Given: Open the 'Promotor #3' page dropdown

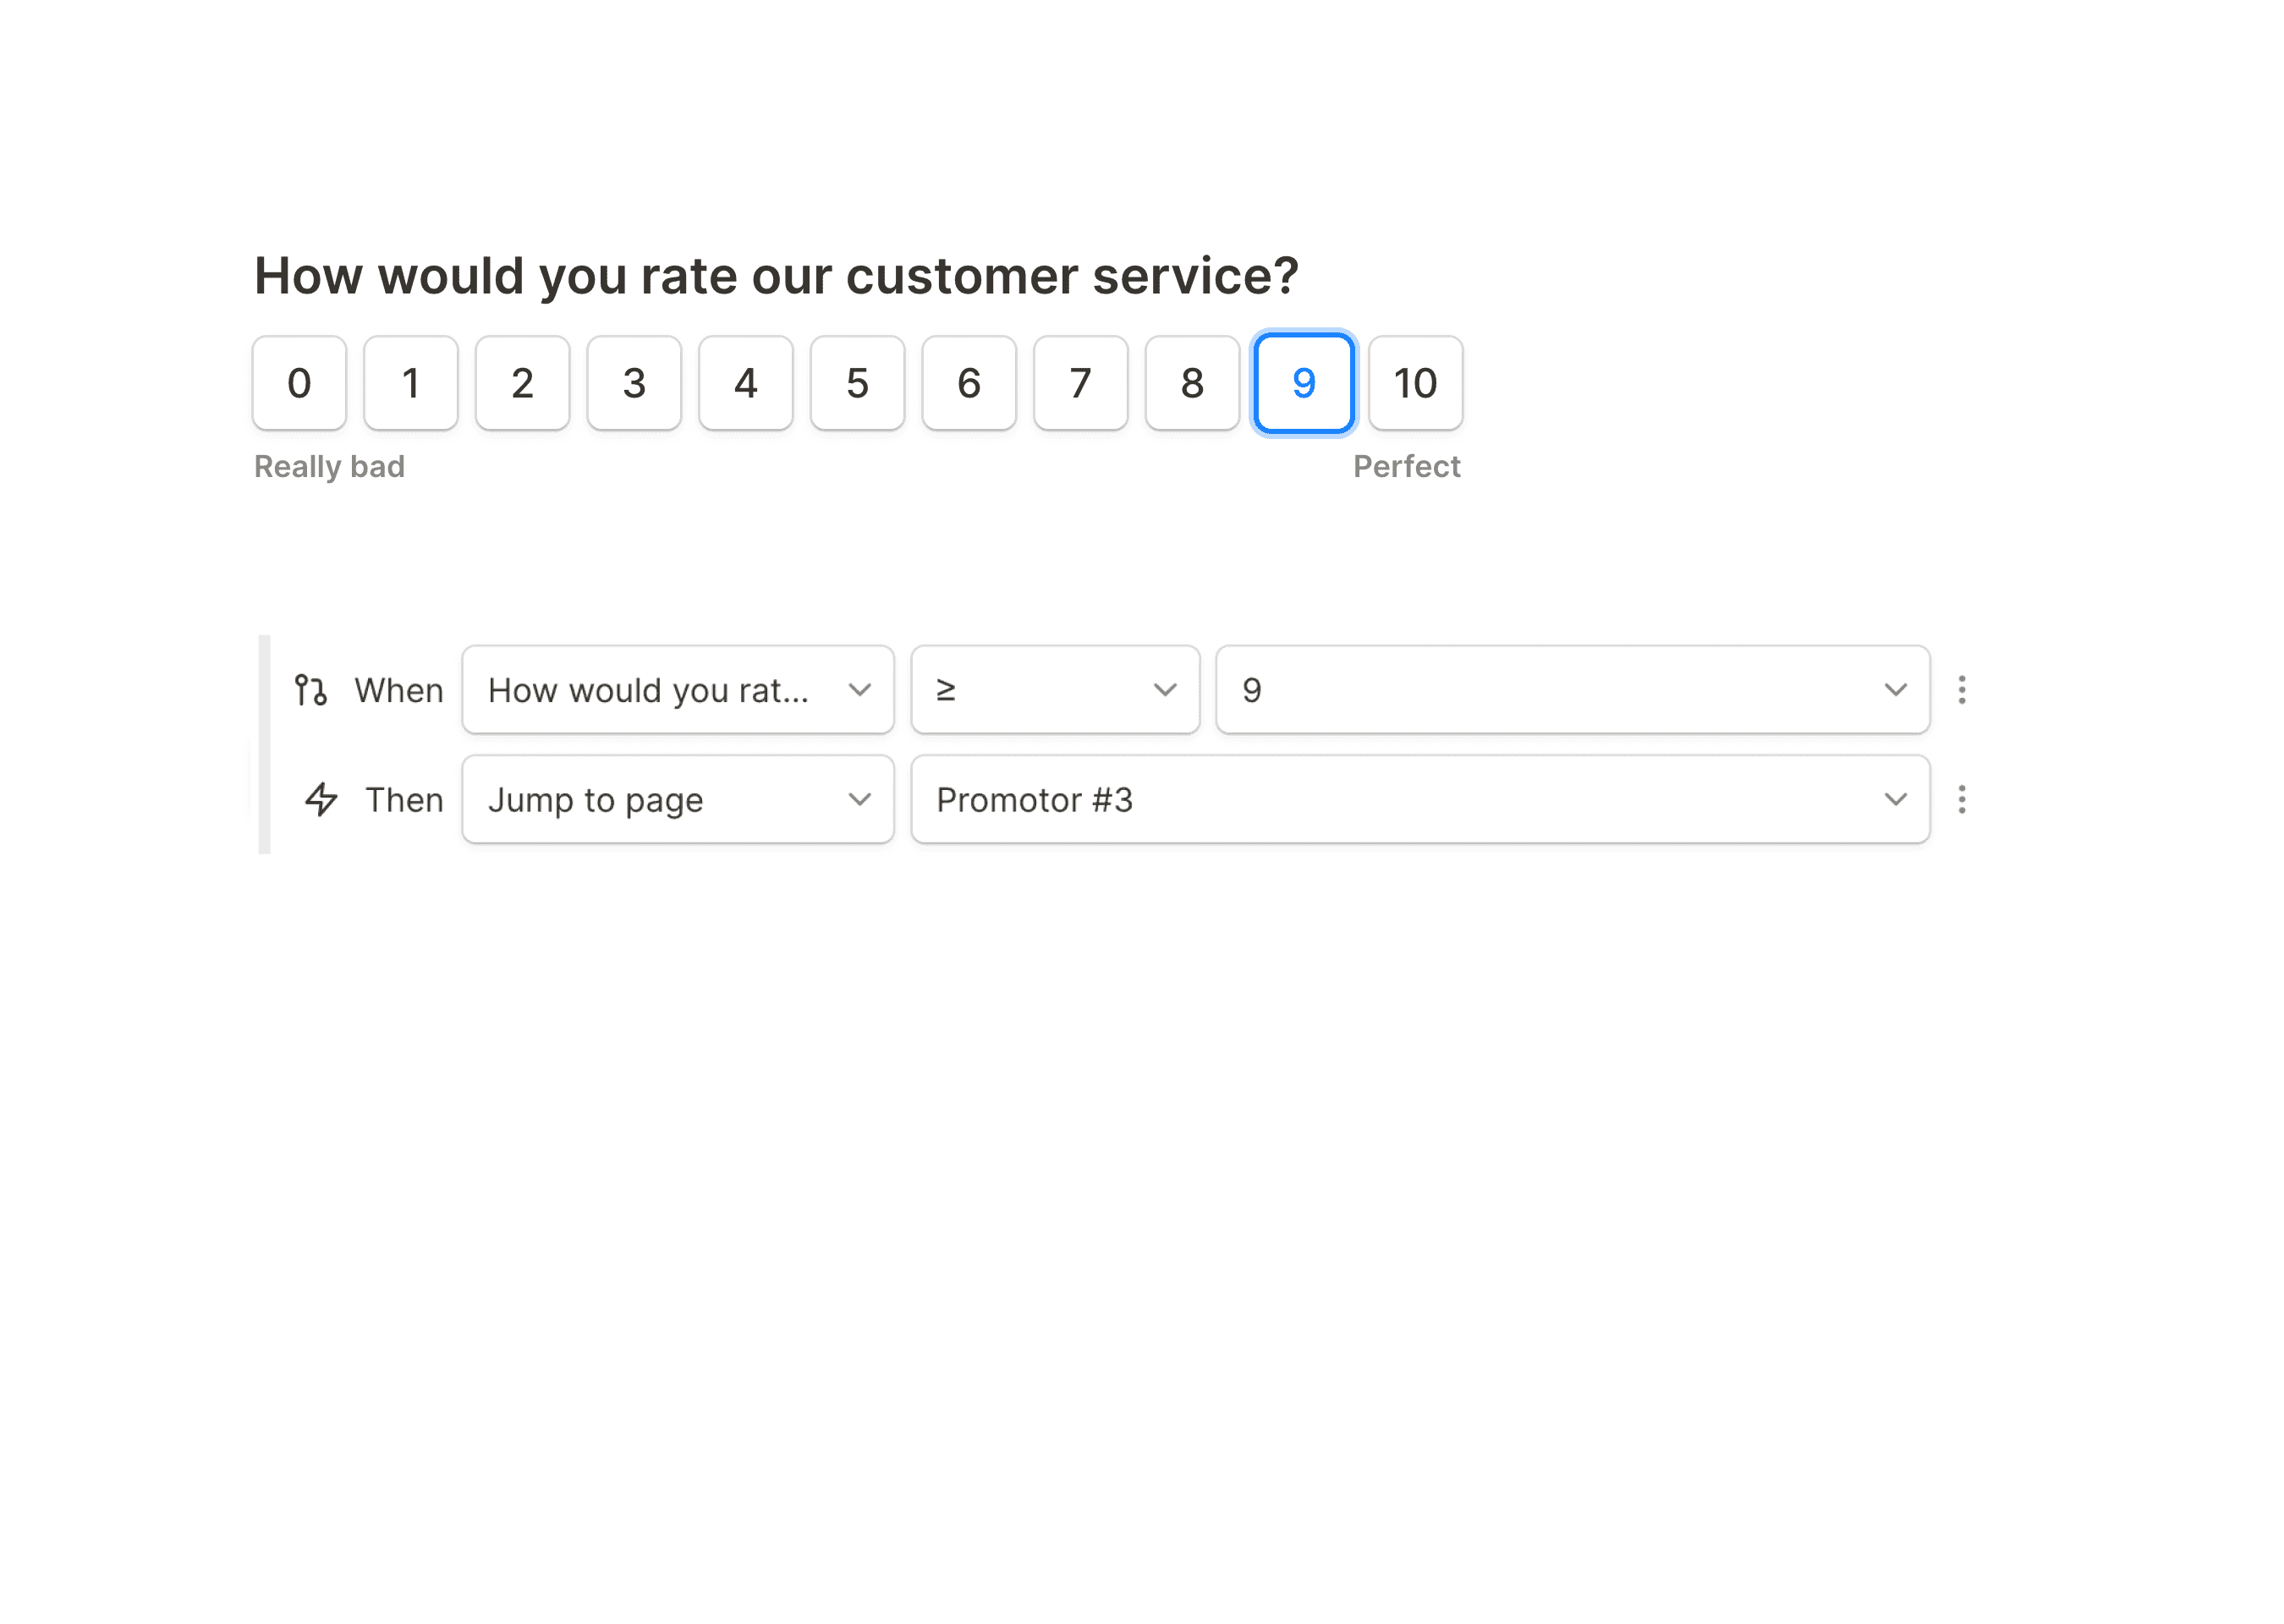Looking at the screenshot, I should pos(1419,799).
